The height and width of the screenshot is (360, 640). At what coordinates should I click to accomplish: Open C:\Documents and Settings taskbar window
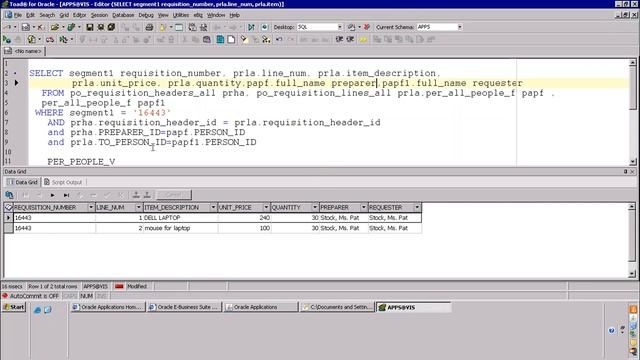coord(337,307)
